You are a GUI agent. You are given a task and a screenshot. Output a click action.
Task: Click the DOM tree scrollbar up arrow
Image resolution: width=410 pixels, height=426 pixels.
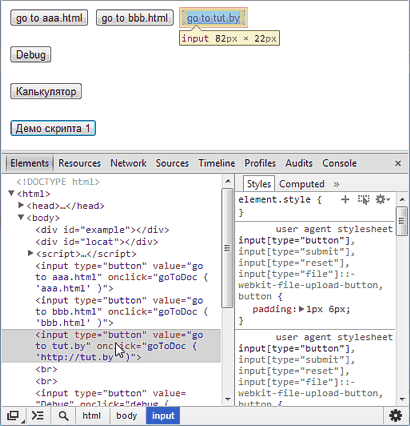[228, 181]
